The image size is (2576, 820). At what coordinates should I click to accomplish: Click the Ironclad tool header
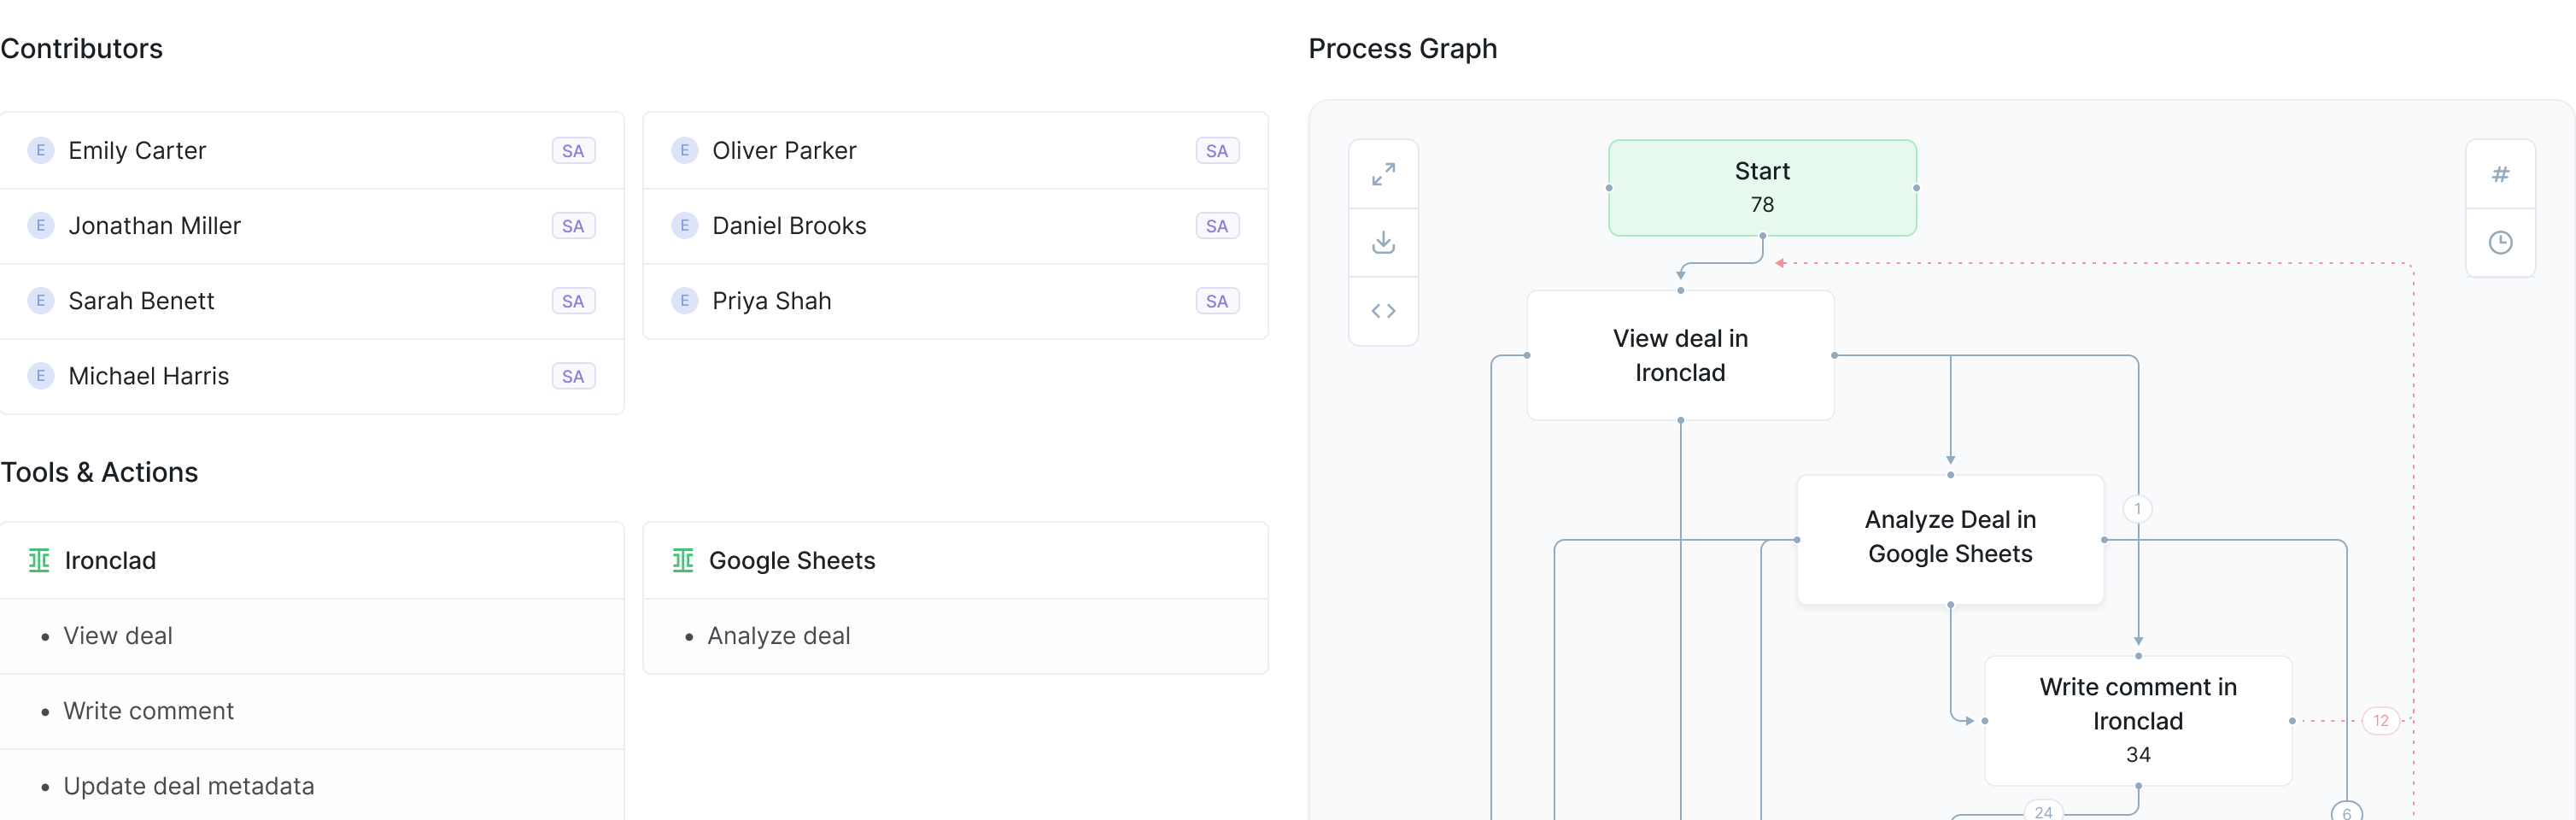312,560
